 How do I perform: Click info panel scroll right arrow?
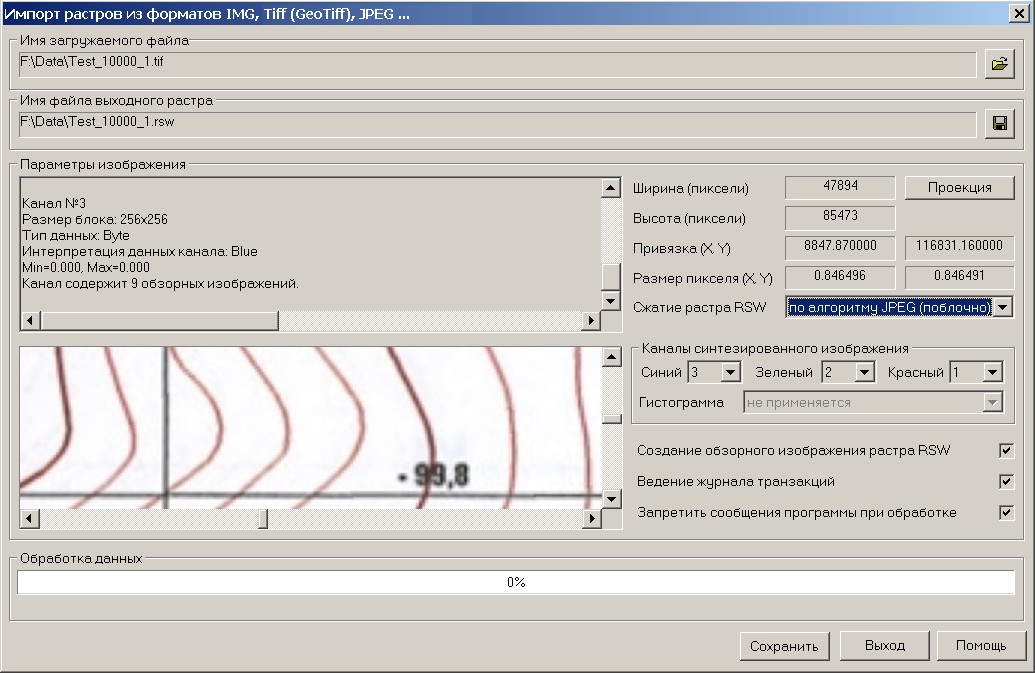pyautogui.click(x=591, y=320)
